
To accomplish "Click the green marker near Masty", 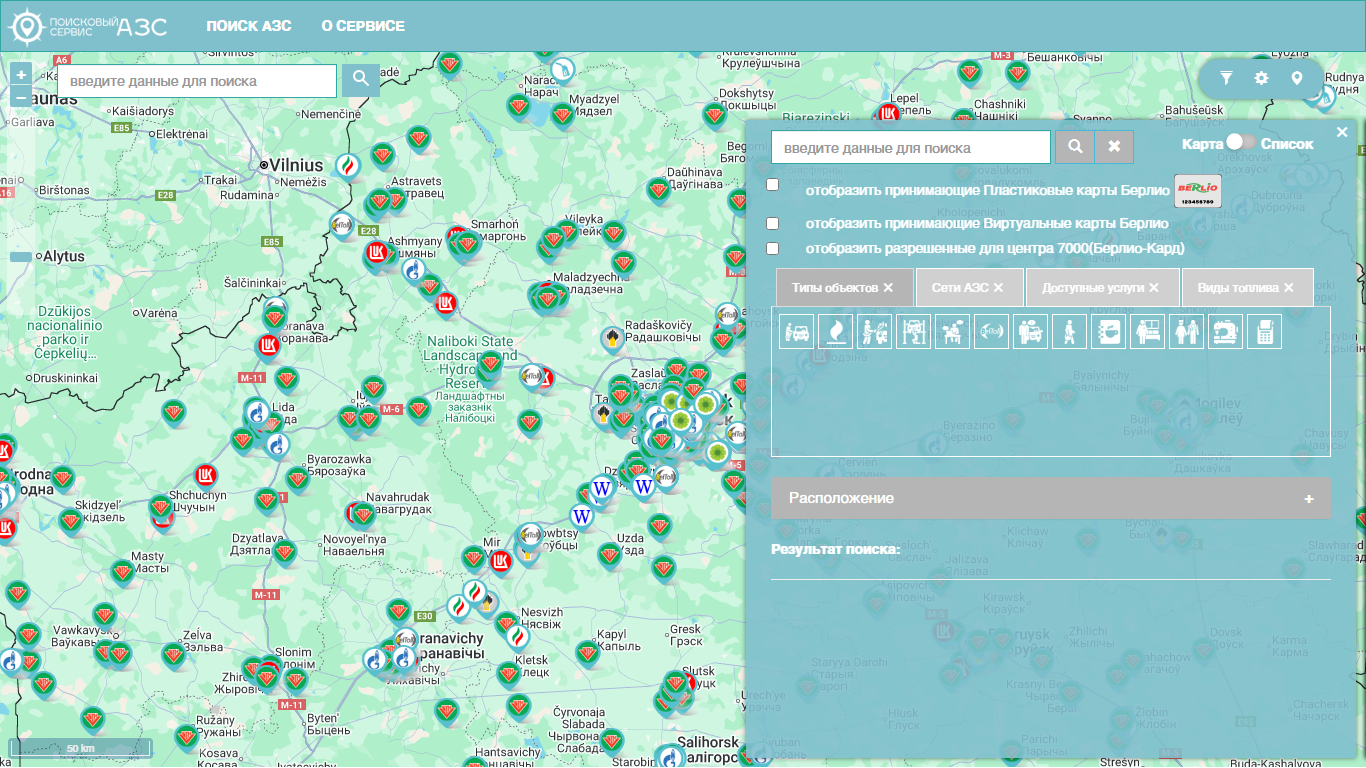I will click(122, 572).
